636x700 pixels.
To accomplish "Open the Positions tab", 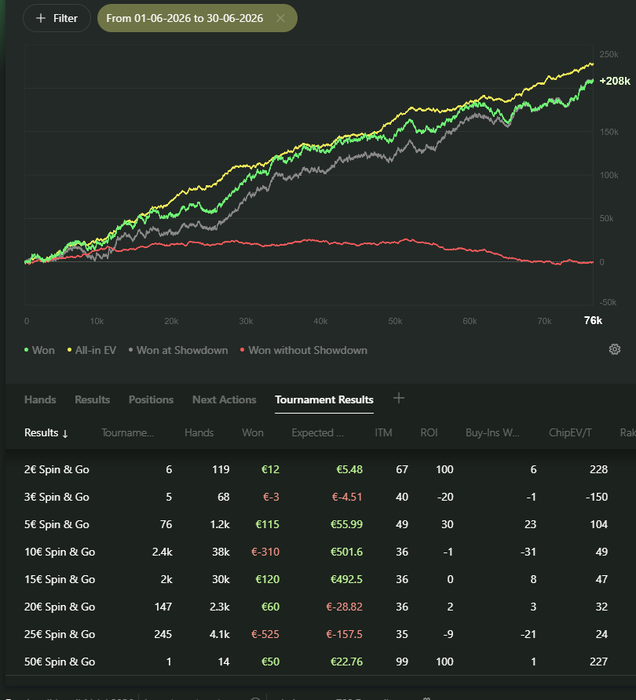I will [151, 400].
